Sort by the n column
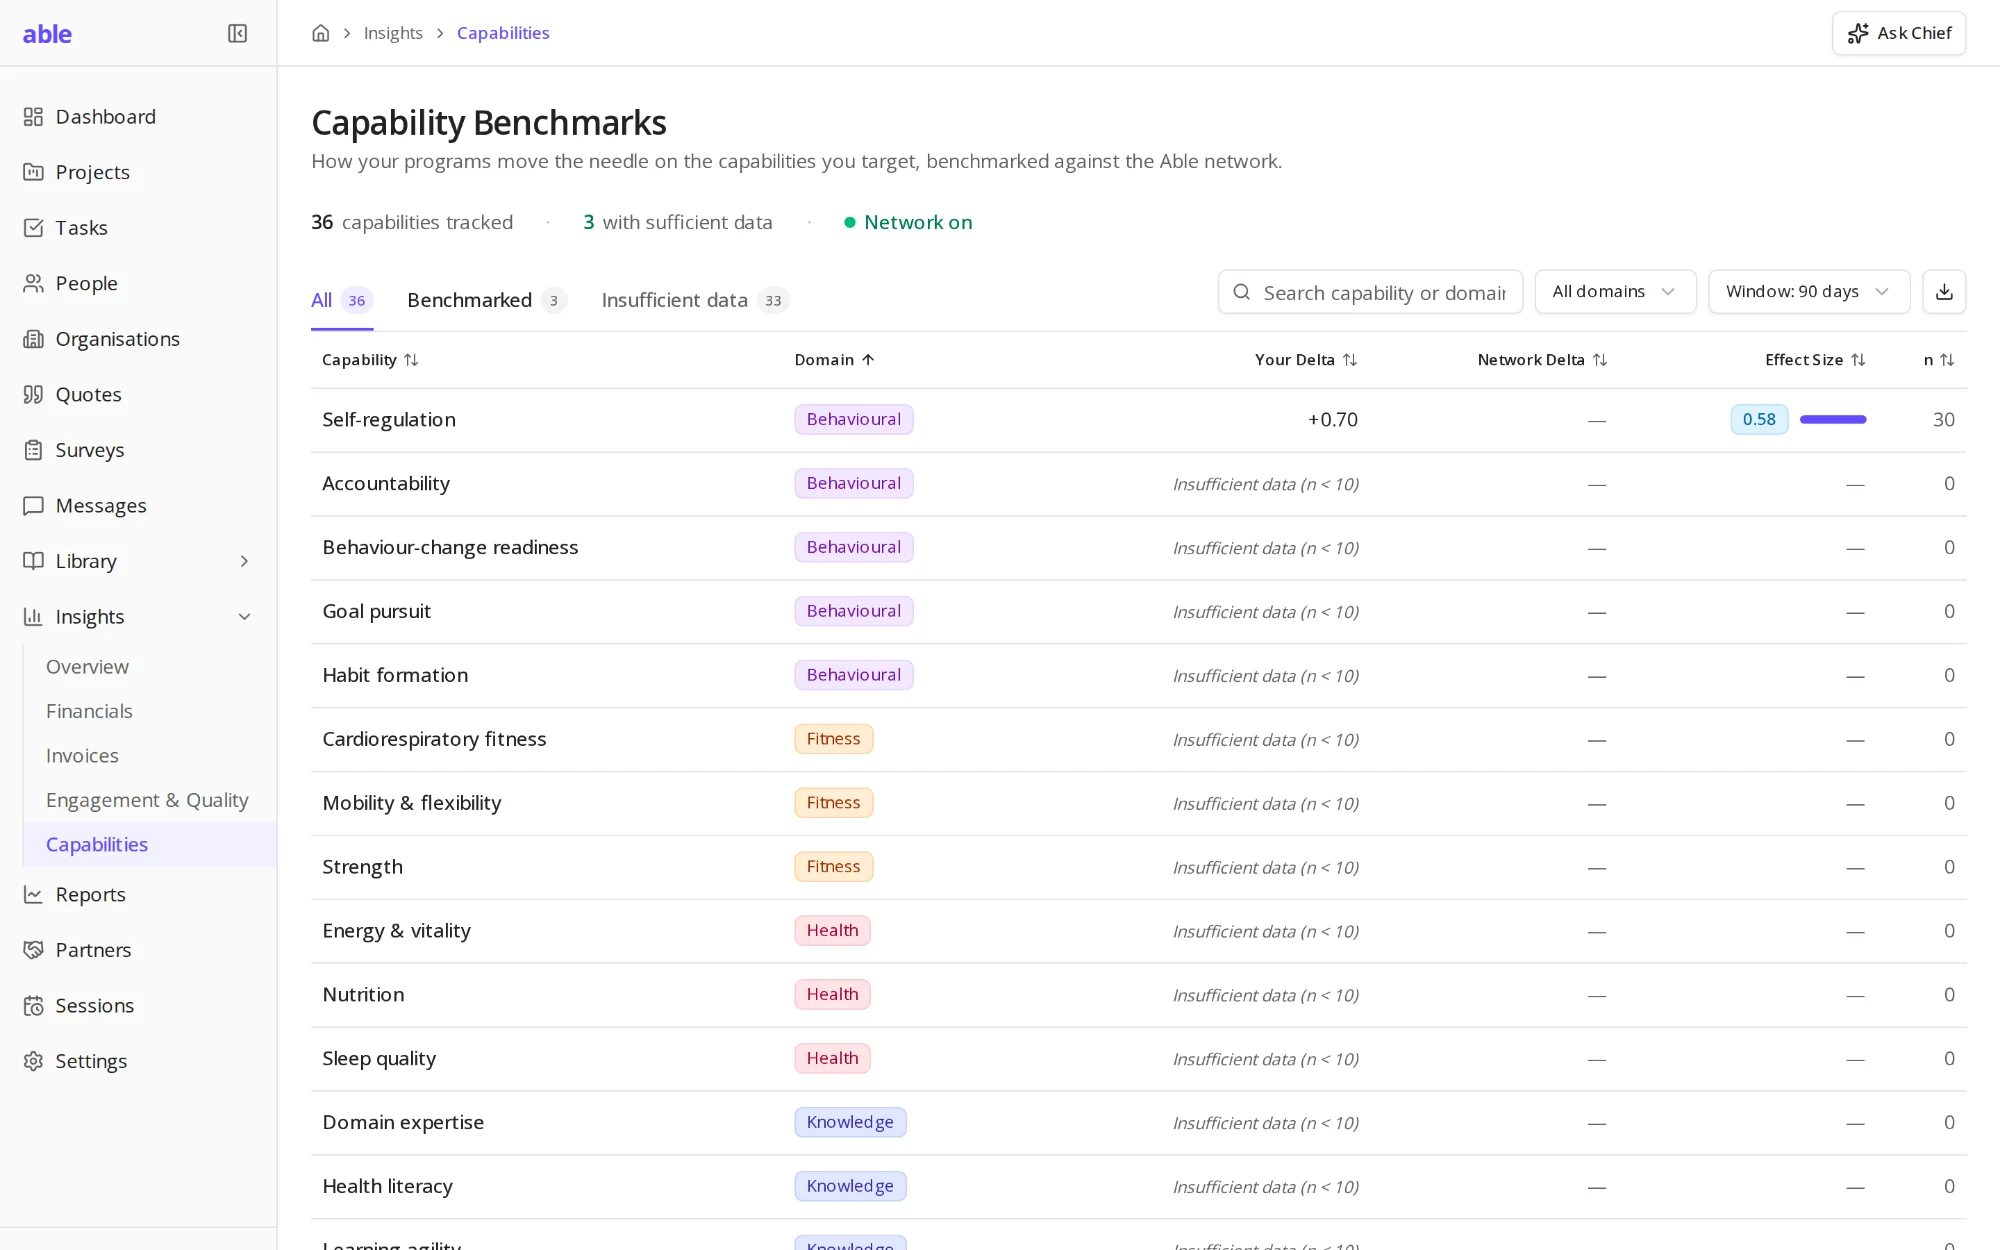Screen dimensions: 2000x1250 pos(1939,360)
